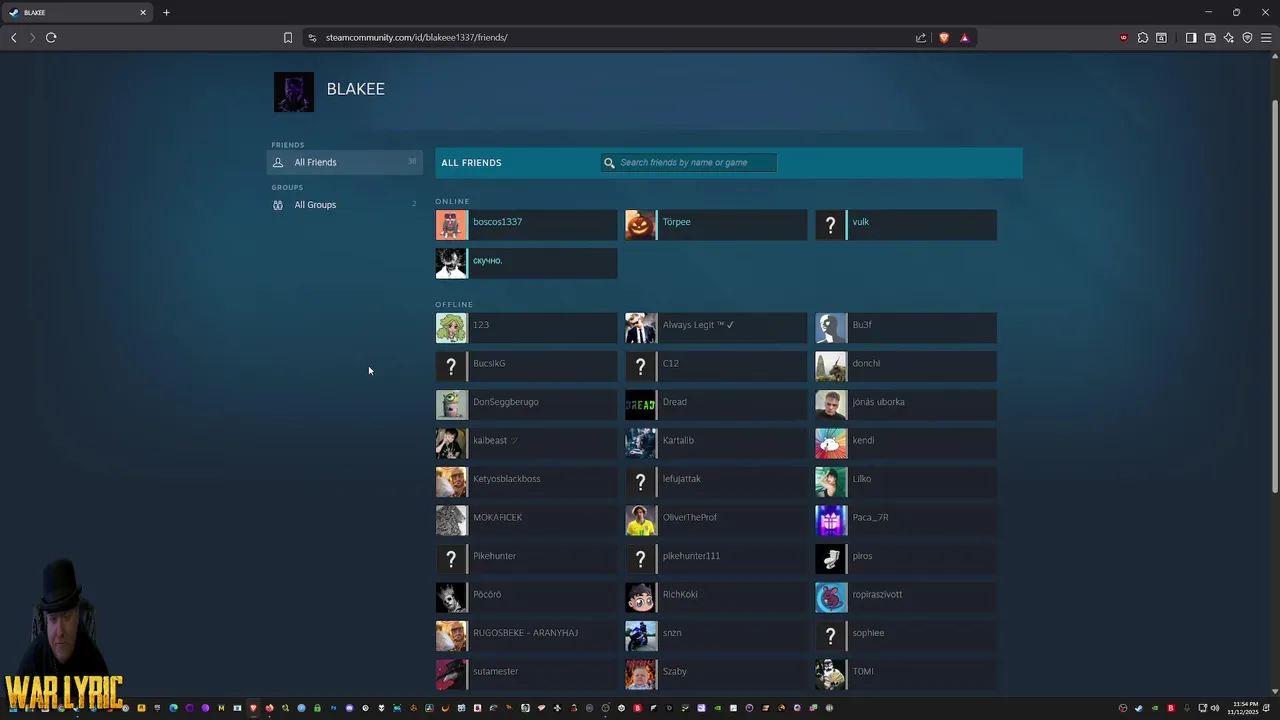Open friend Pöcörö

pyautogui.click(x=526, y=597)
